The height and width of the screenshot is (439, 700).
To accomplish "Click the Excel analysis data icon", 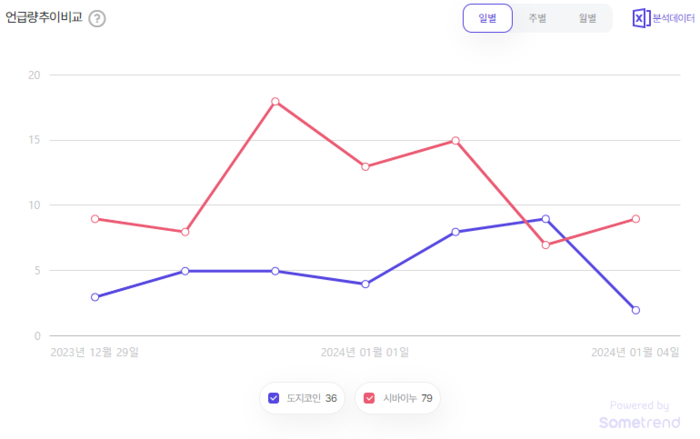I will pyautogui.click(x=641, y=18).
